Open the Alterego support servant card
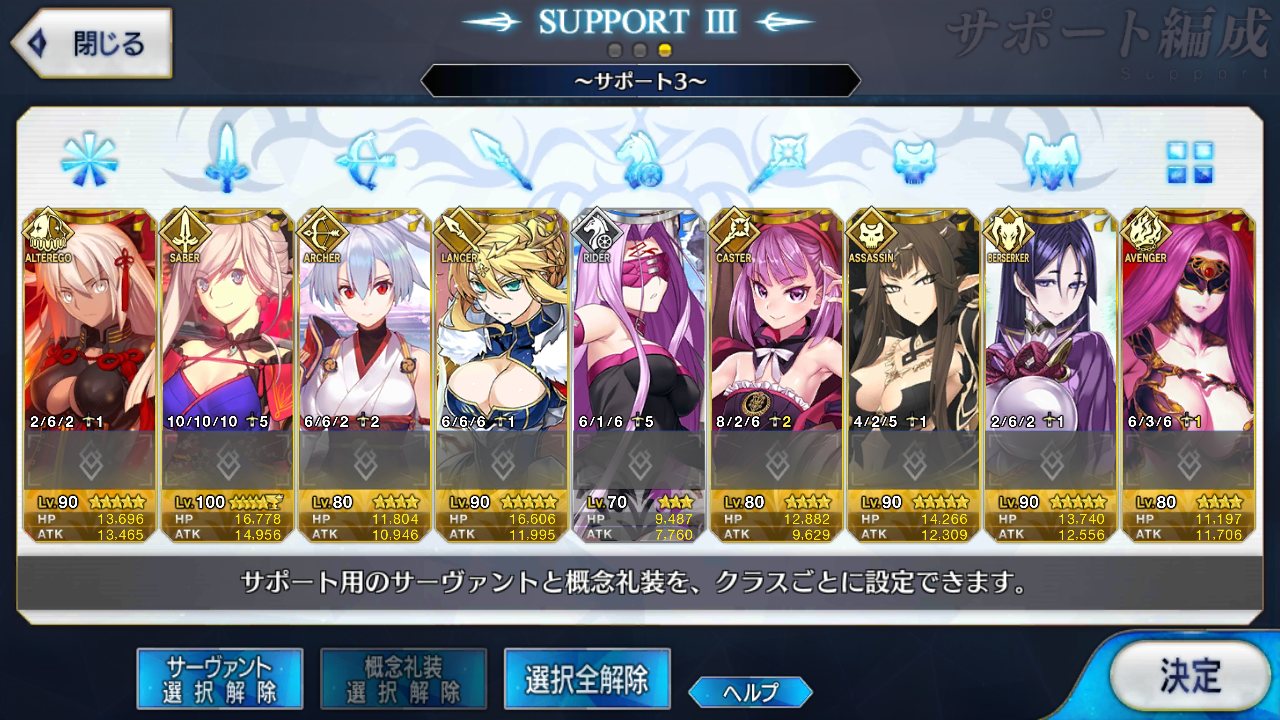This screenshot has height=720, width=1280. click(89, 375)
